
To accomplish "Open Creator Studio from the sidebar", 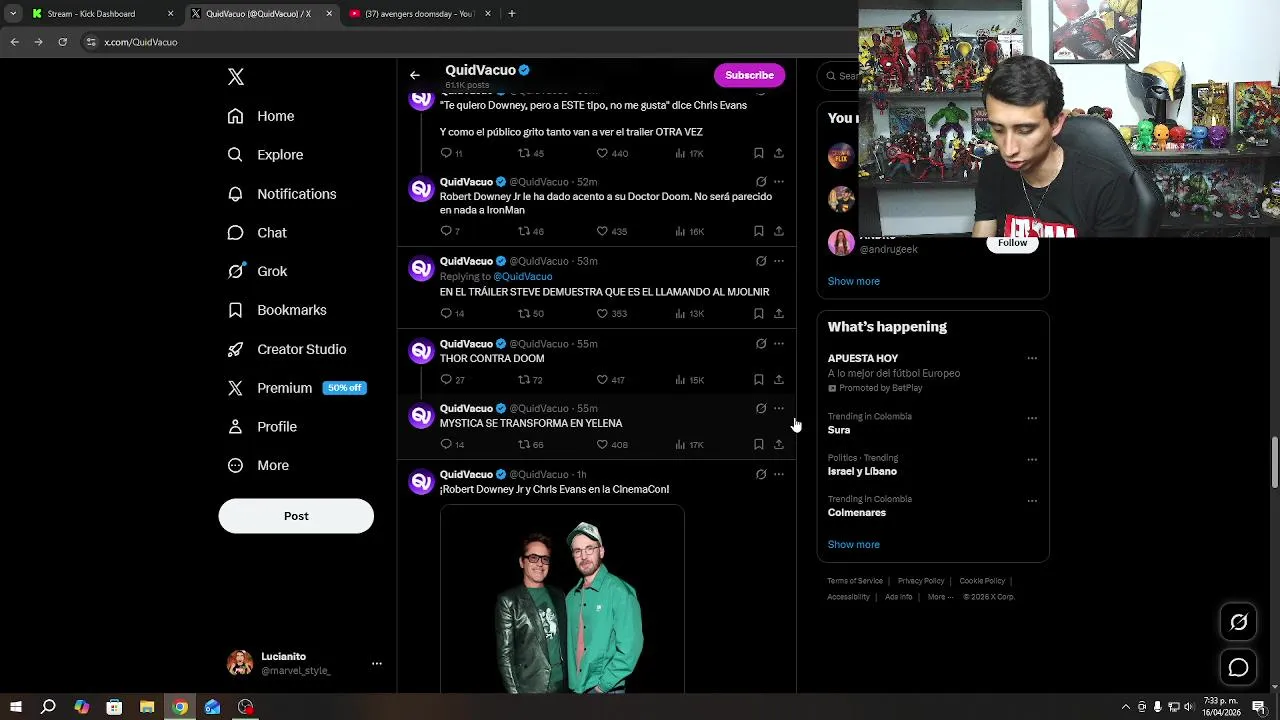I will (287, 349).
